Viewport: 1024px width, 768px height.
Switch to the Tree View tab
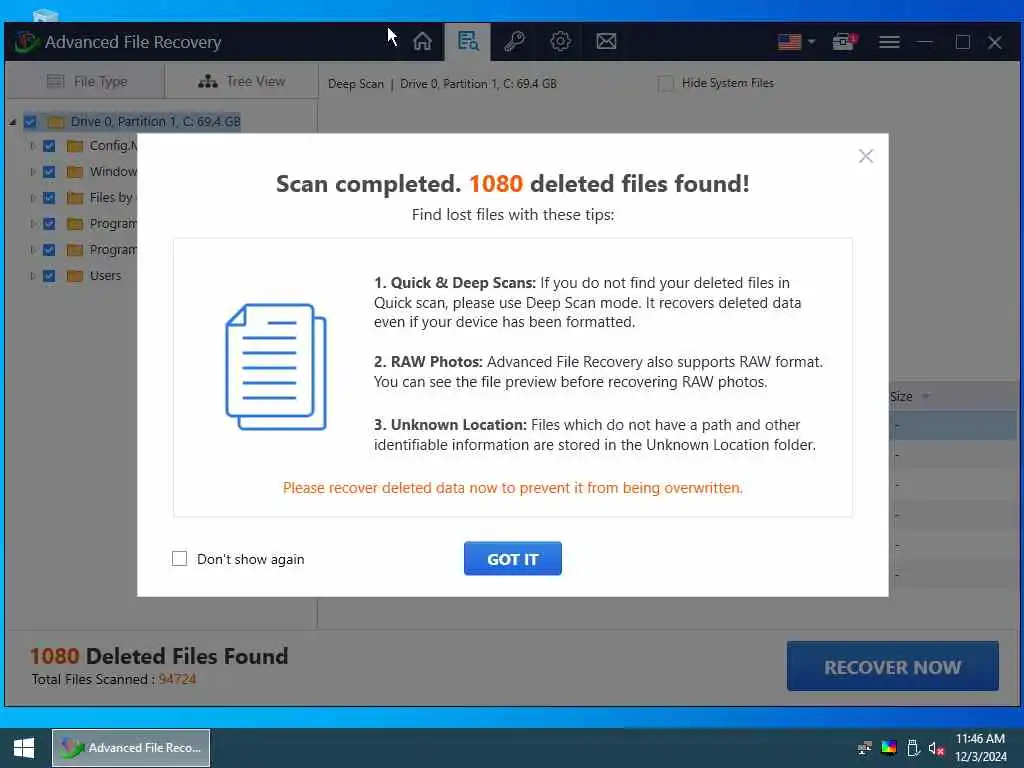[242, 81]
